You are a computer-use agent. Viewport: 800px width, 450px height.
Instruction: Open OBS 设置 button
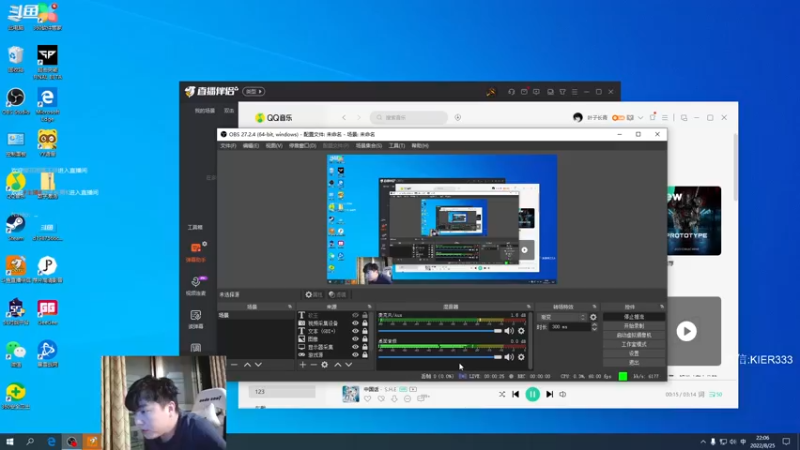(634, 354)
